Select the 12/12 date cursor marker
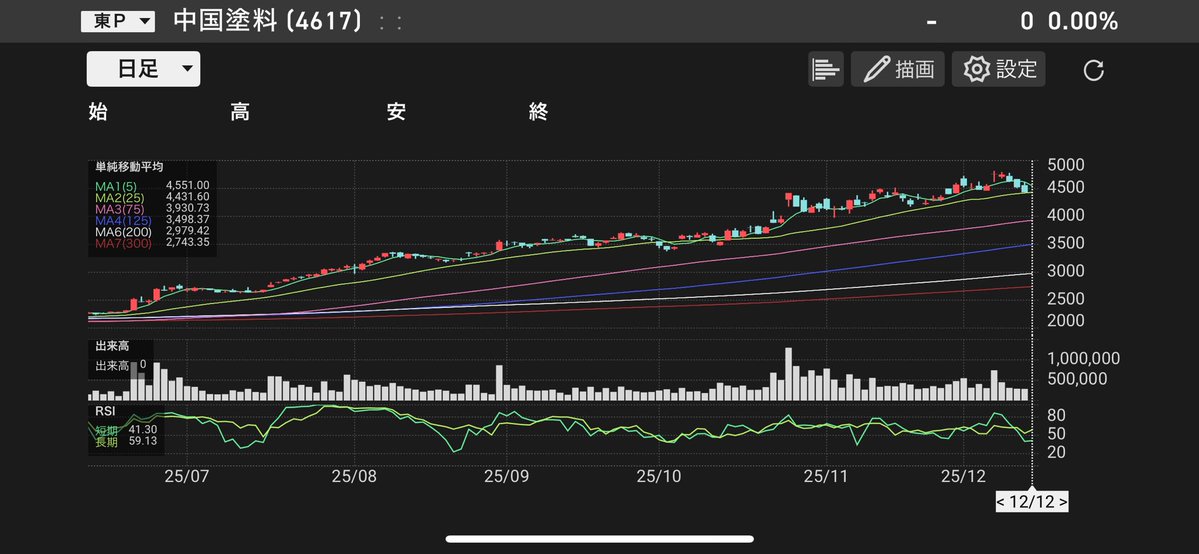Image resolution: width=1199 pixels, height=554 pixels. [1032, 503]
